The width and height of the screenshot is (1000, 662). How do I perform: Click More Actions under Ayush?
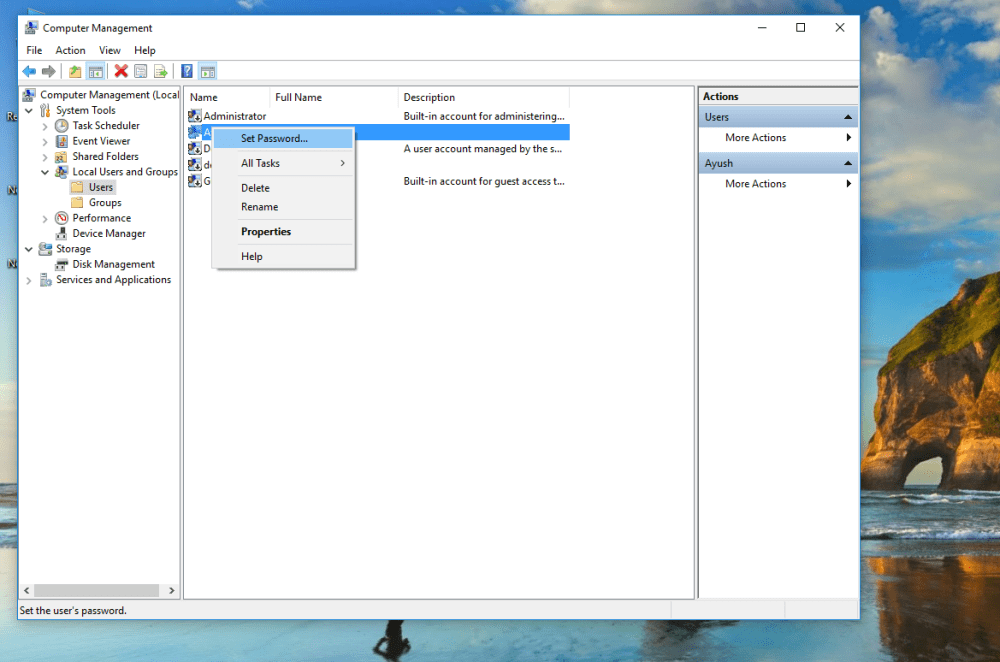coord(755,184)
